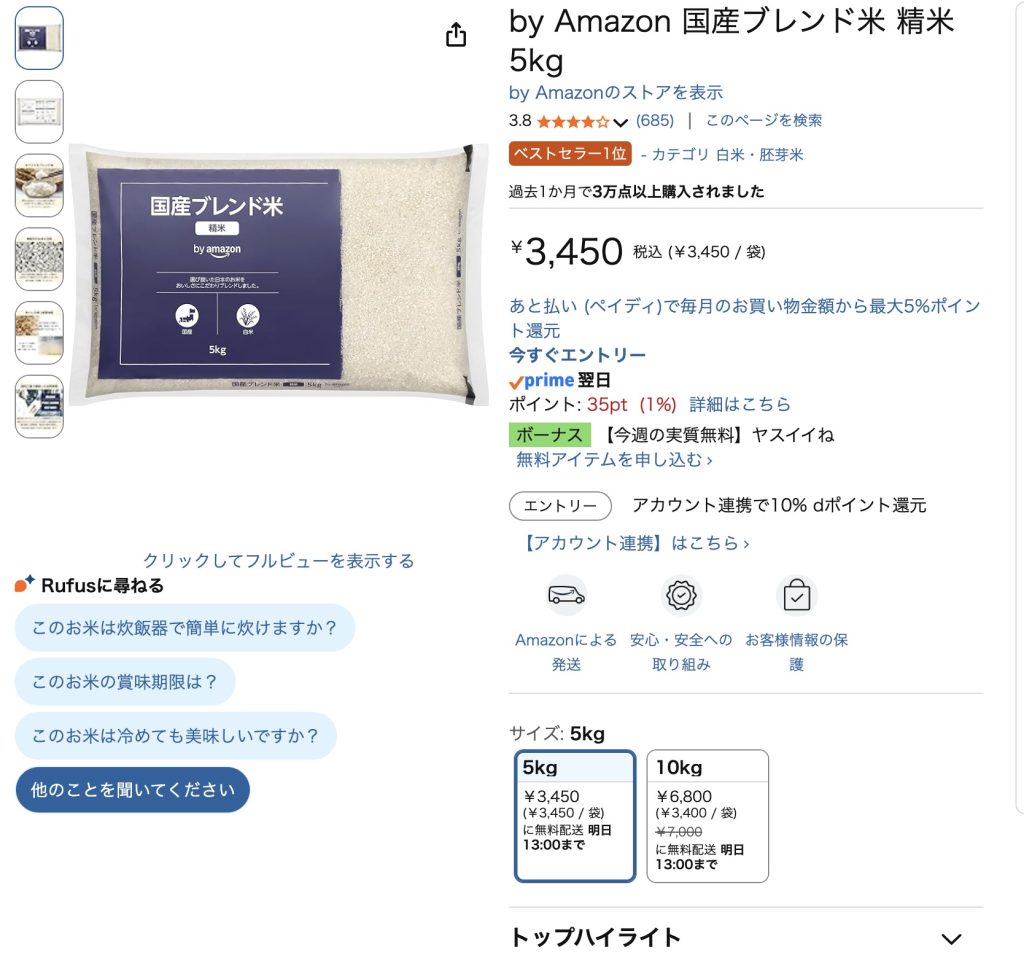Ask Rufus このお米の賞味期限は？
The width and height of the screenshot is (1024, 963).
point(125,682)
